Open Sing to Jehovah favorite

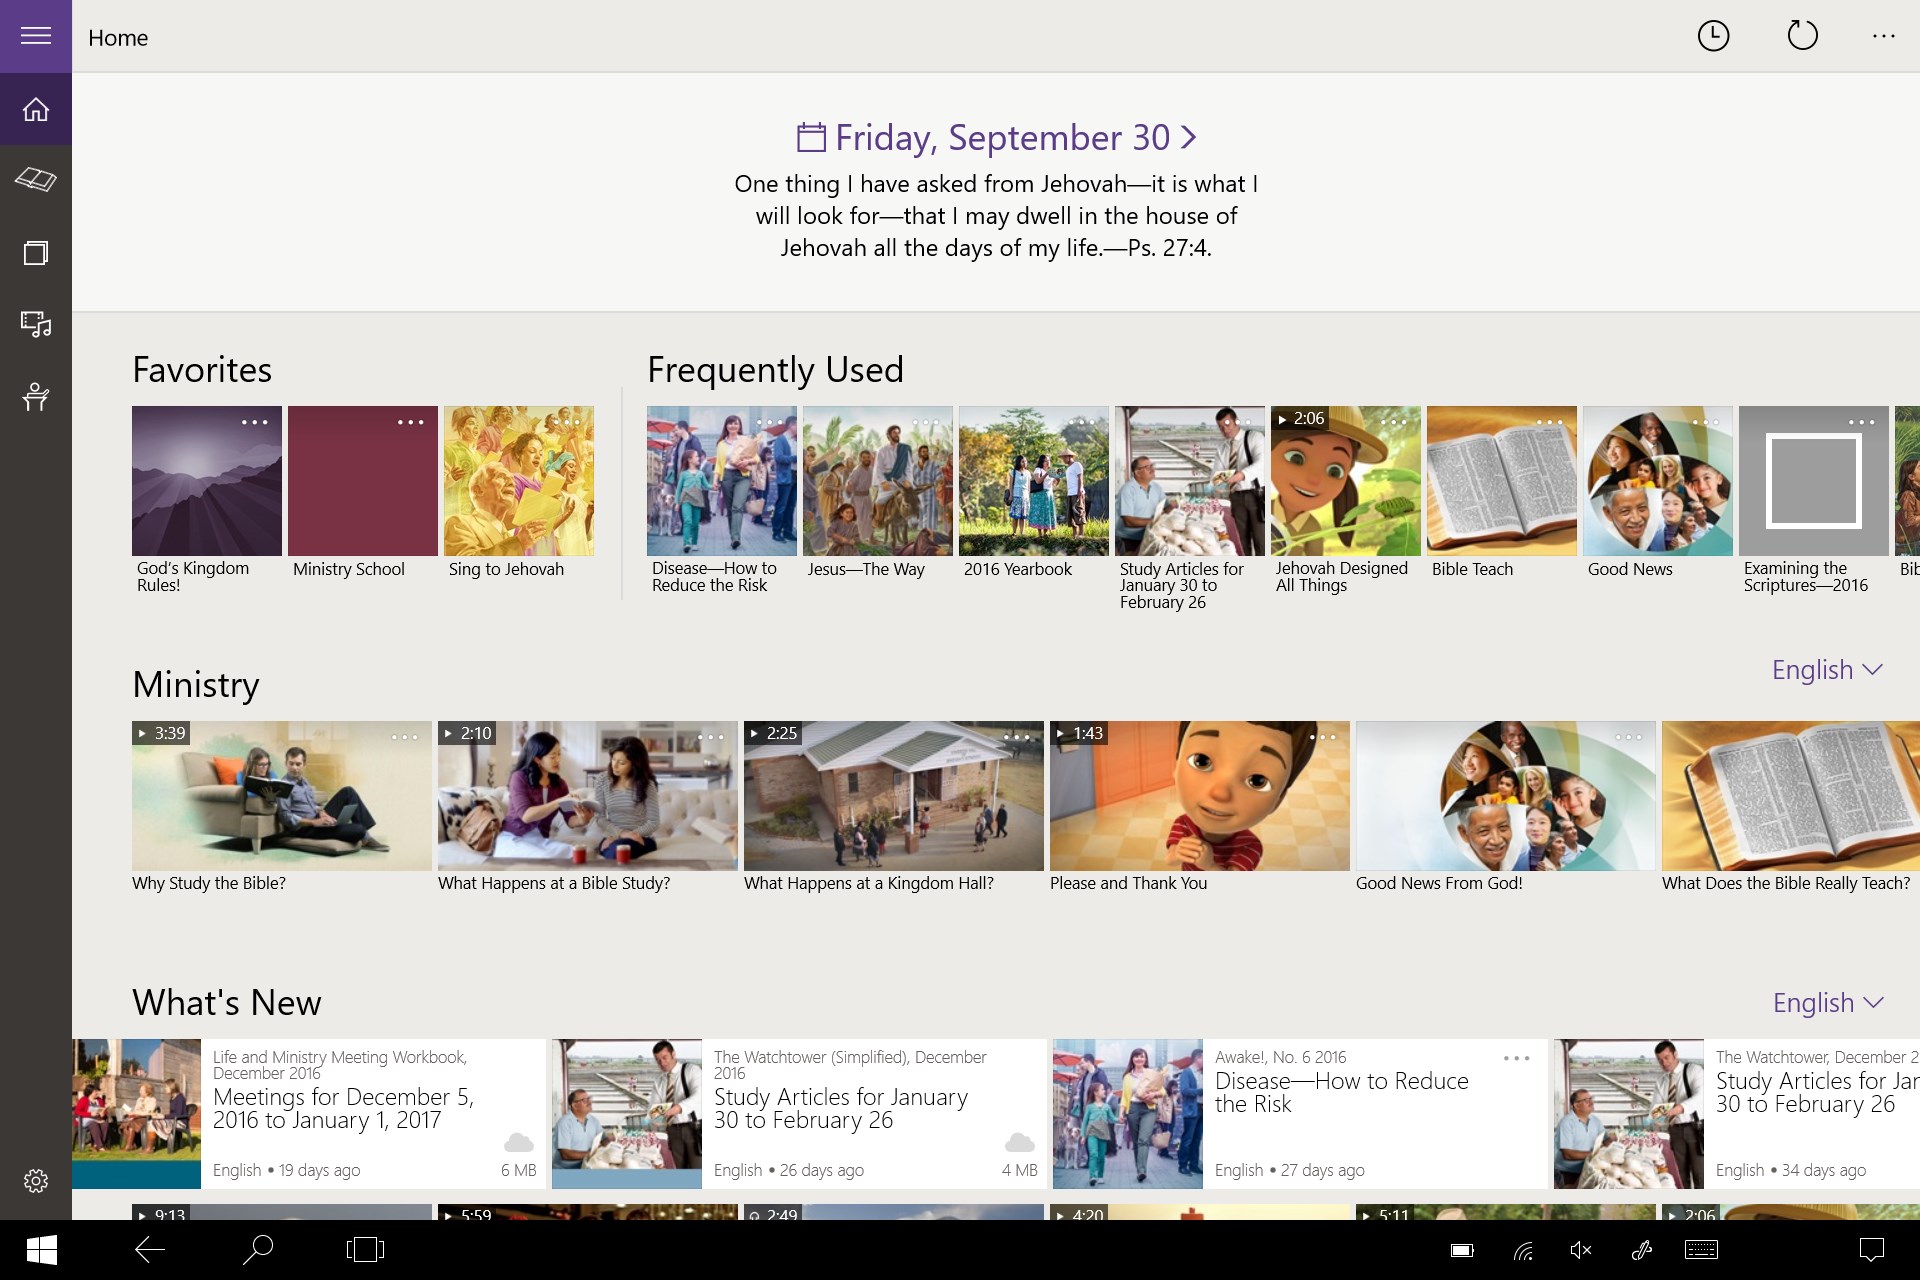tap(518, 481)
